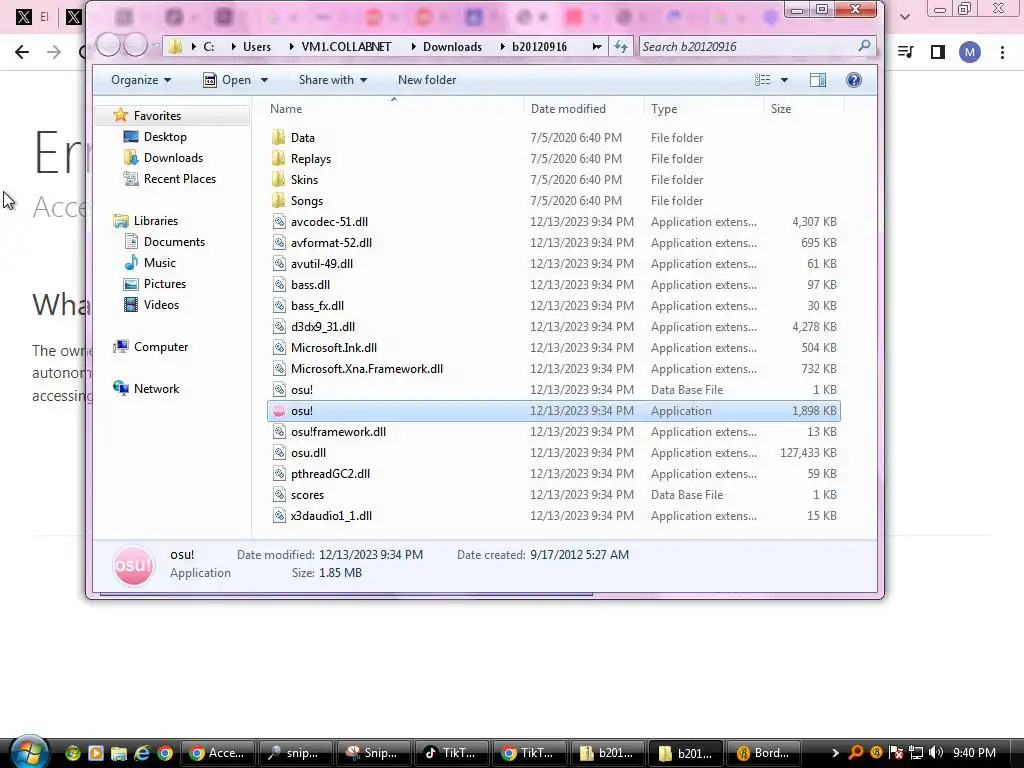Image resolution: width=1024 pixels, height=768 pixels.
Task: Click the Explorer search magnifier icon
Action: (x=864, y=46)
